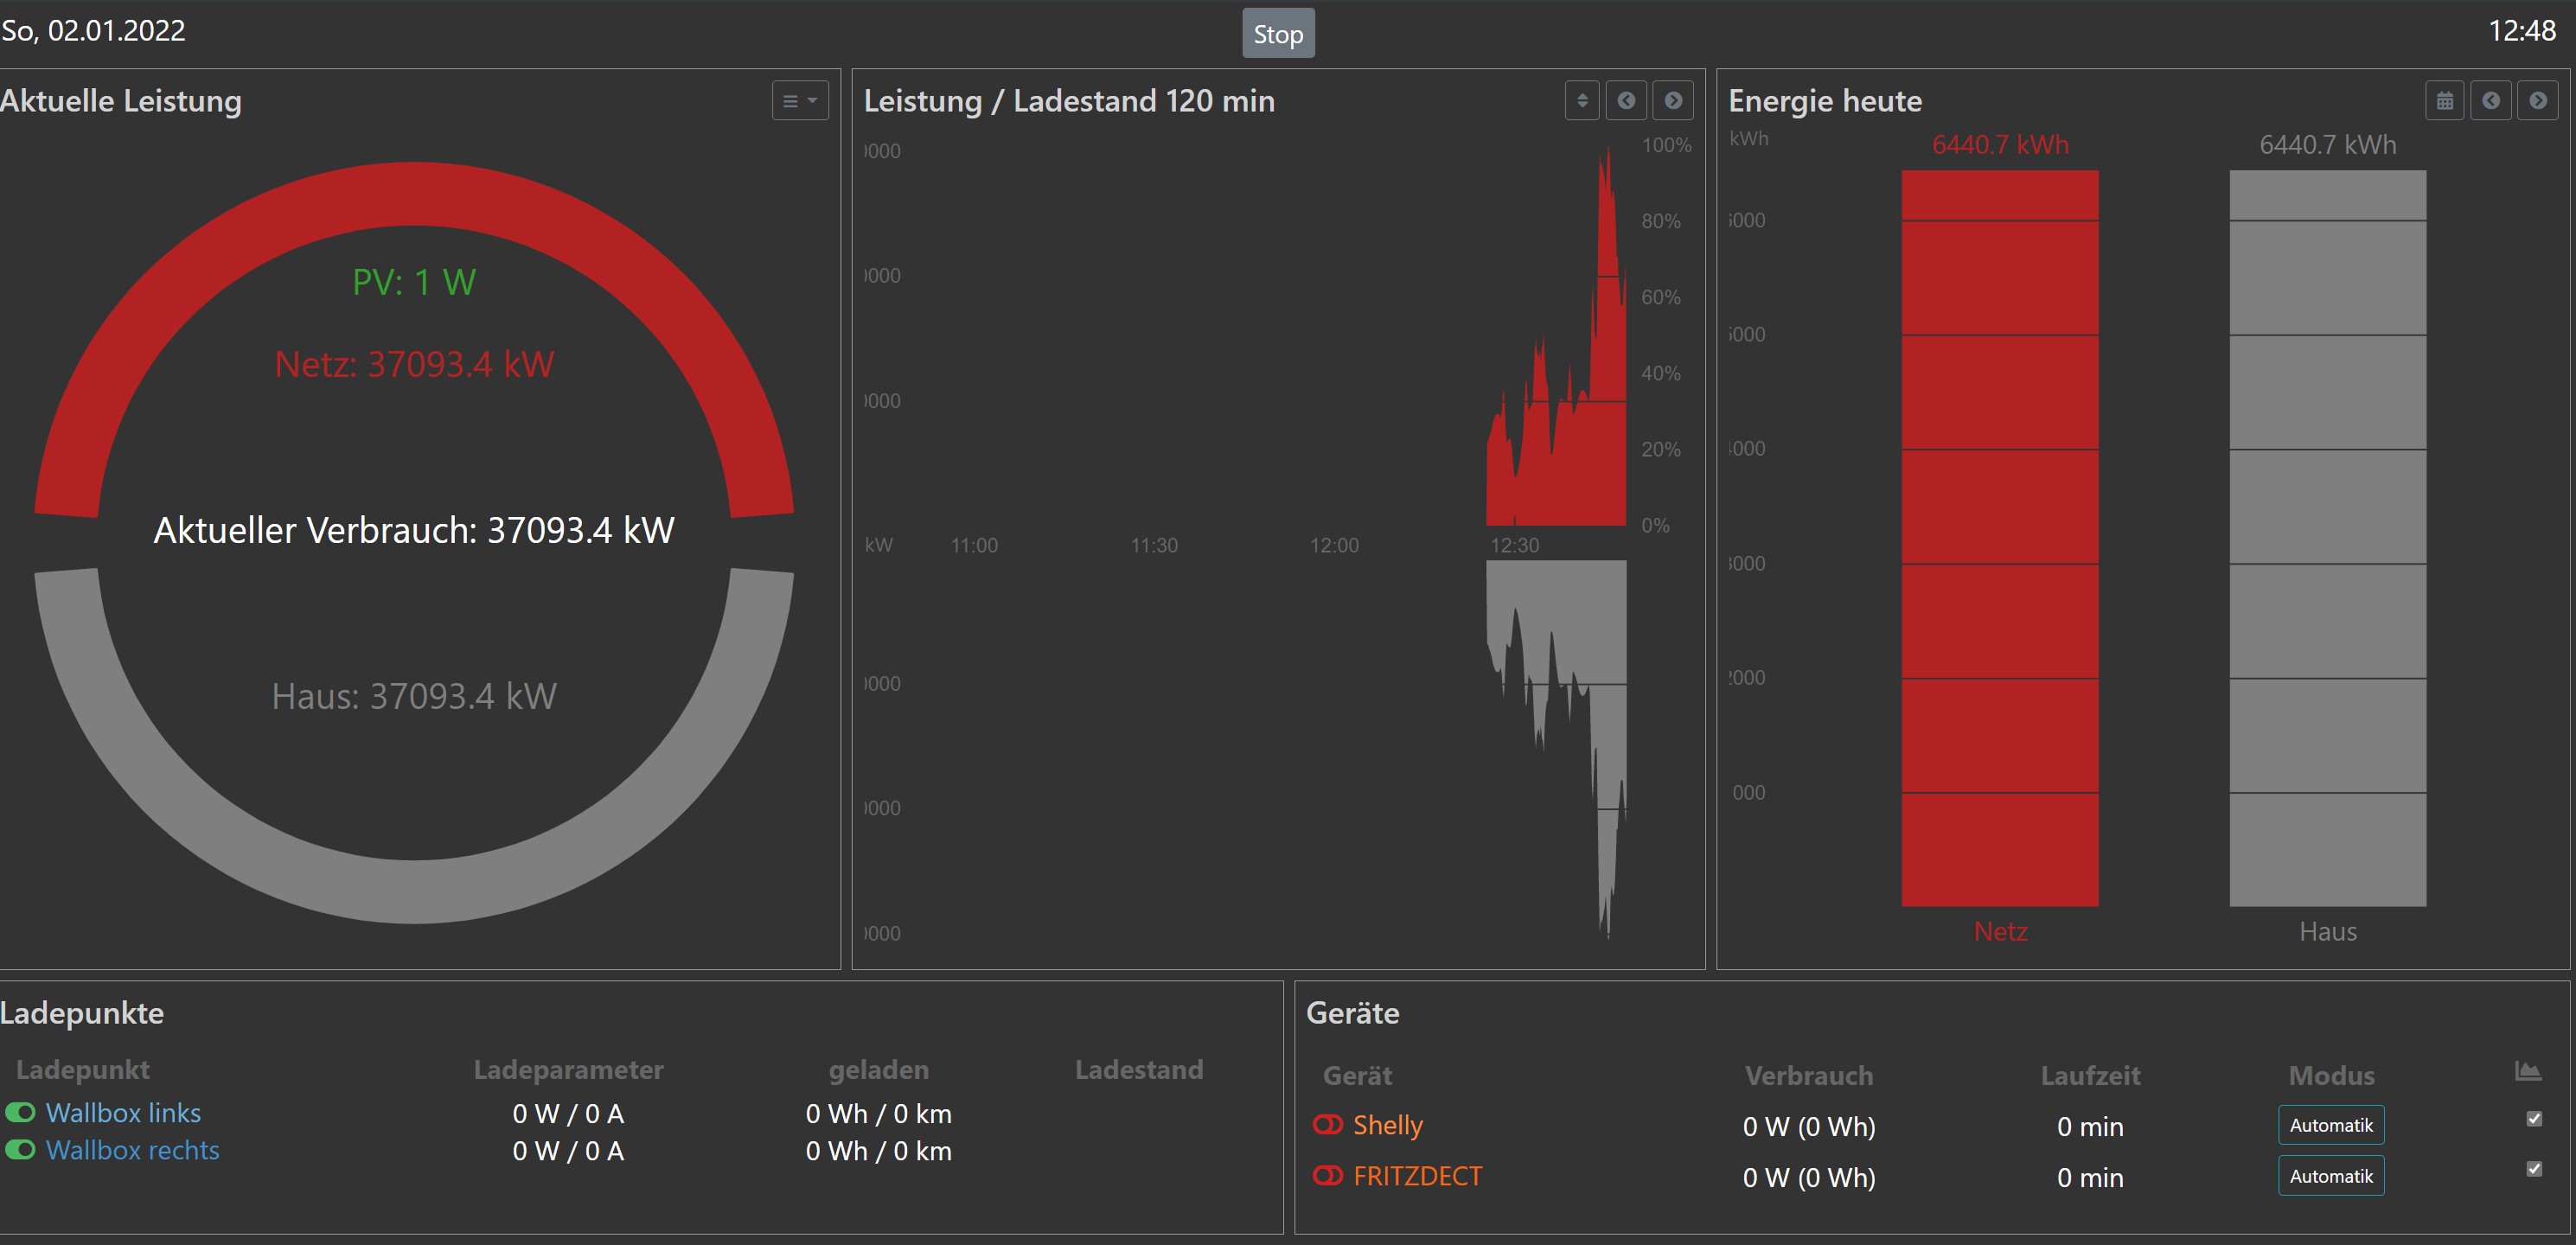Click the red Netz energy bar

(1999, 540)
